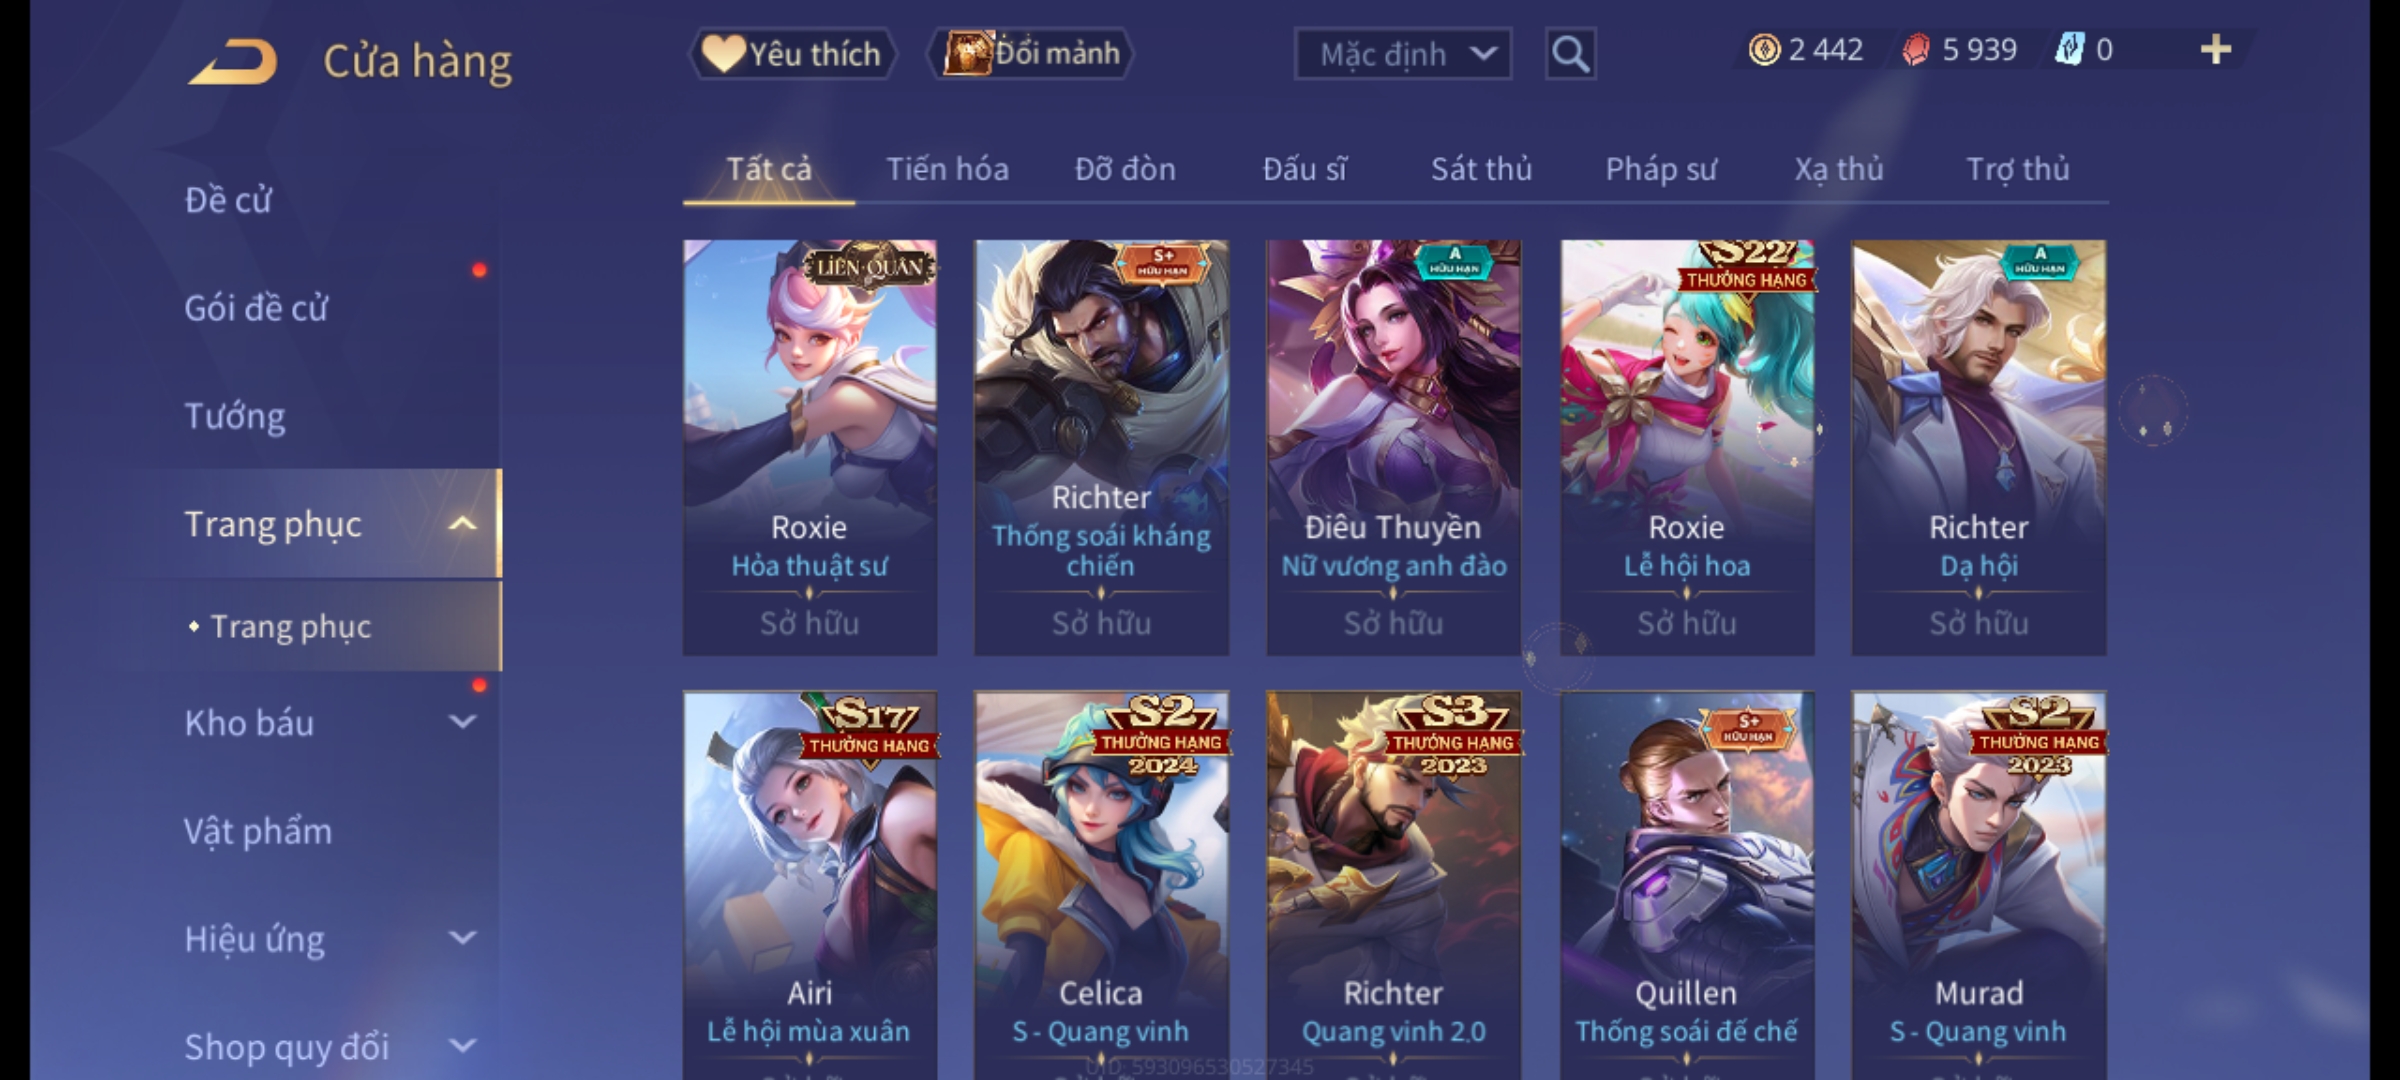Open the Gói đề cử menu item
Screen dimensions: 2400x1080
[256, 308]
